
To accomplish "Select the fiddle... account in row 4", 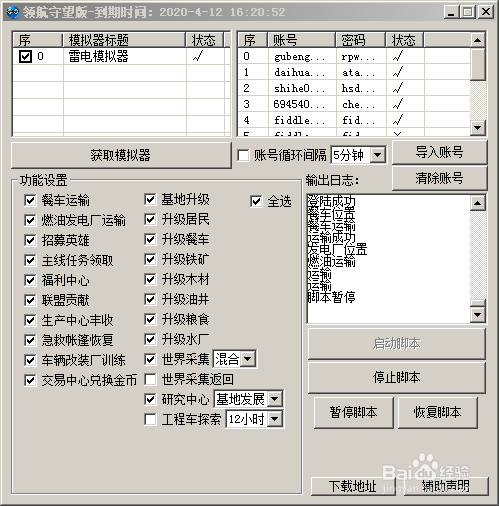I will pyautogui.click(x=354, y=120).
